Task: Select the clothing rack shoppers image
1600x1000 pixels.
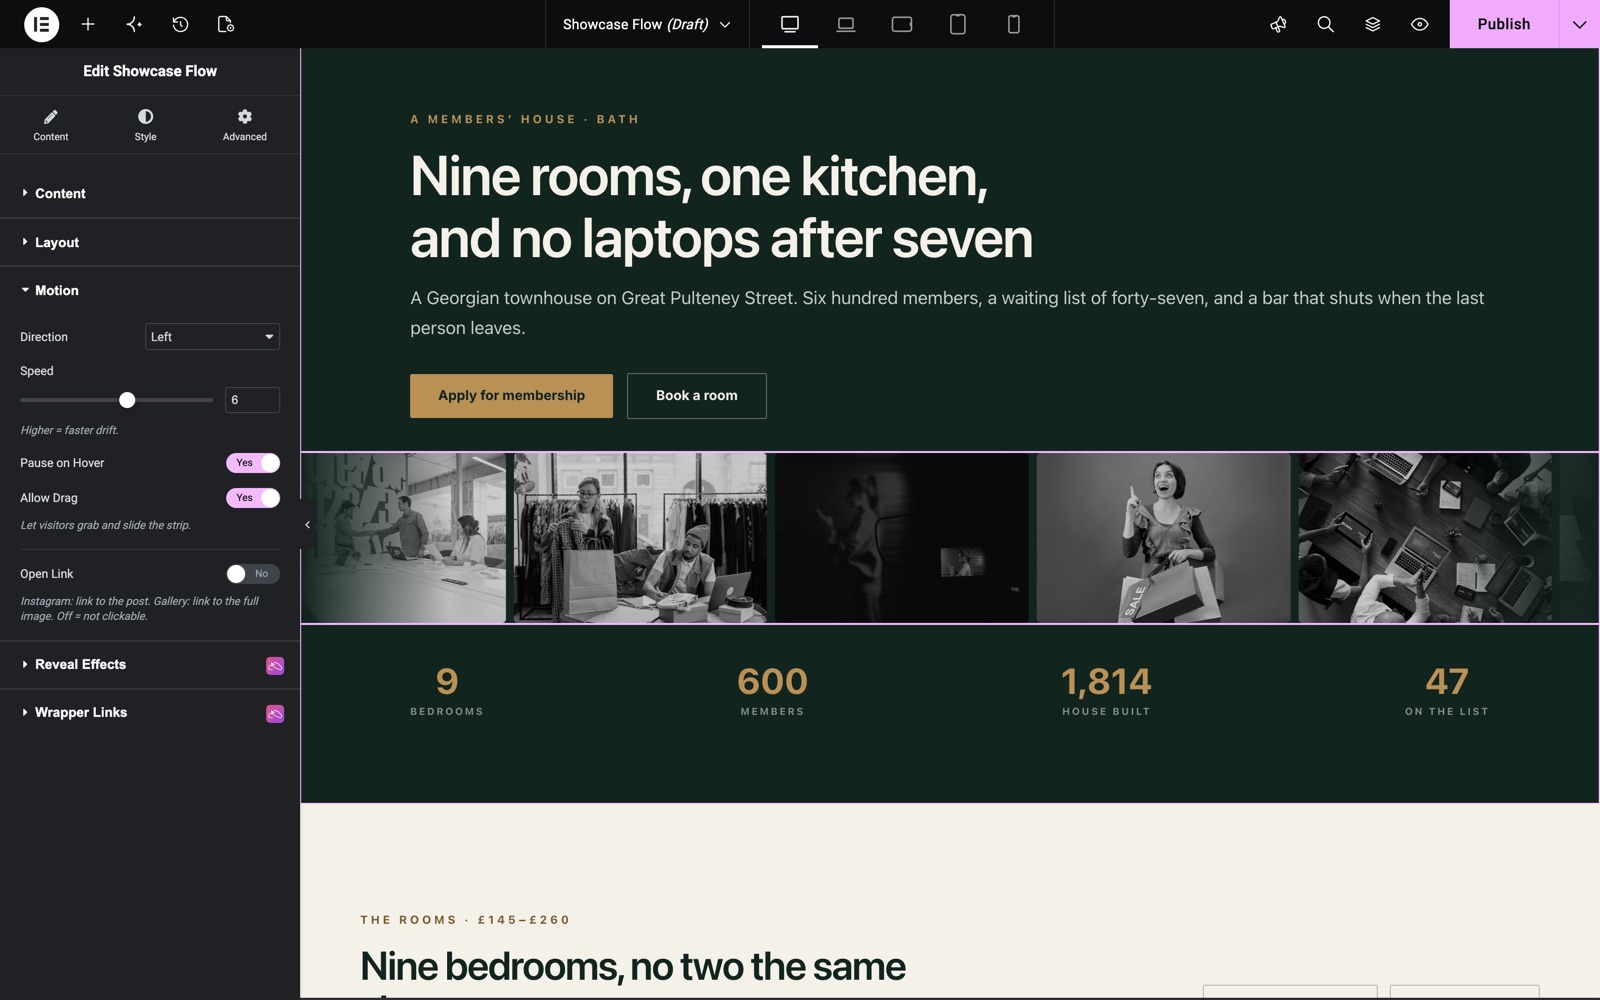Action: 640,538
